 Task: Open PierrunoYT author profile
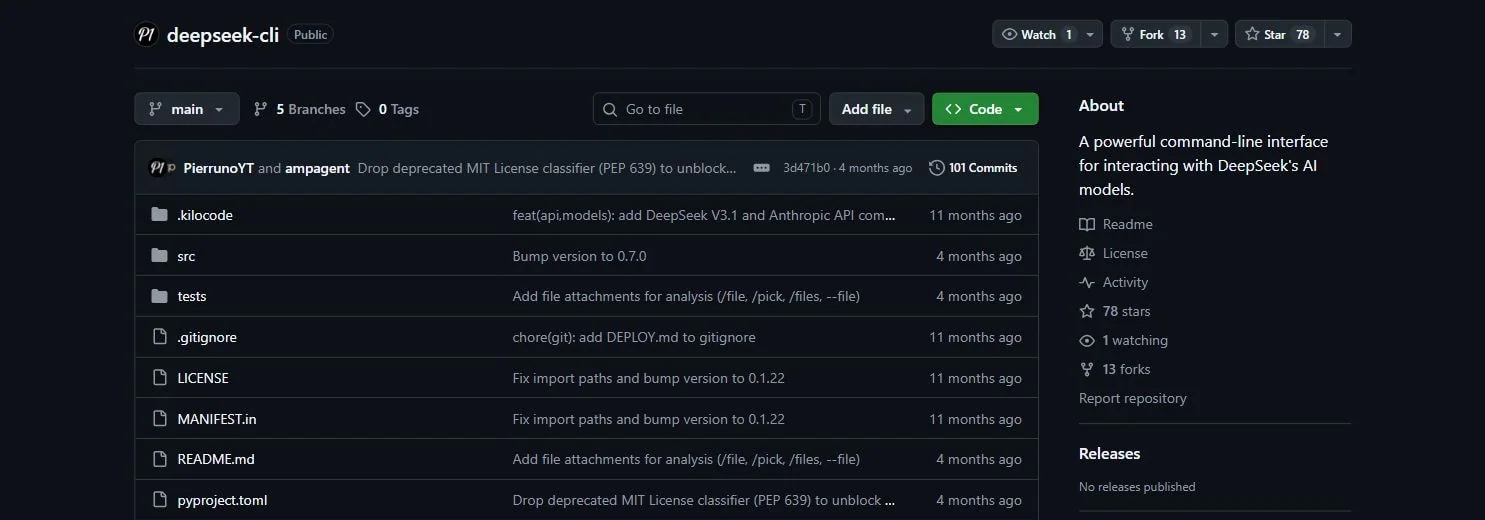coord(218,168)
